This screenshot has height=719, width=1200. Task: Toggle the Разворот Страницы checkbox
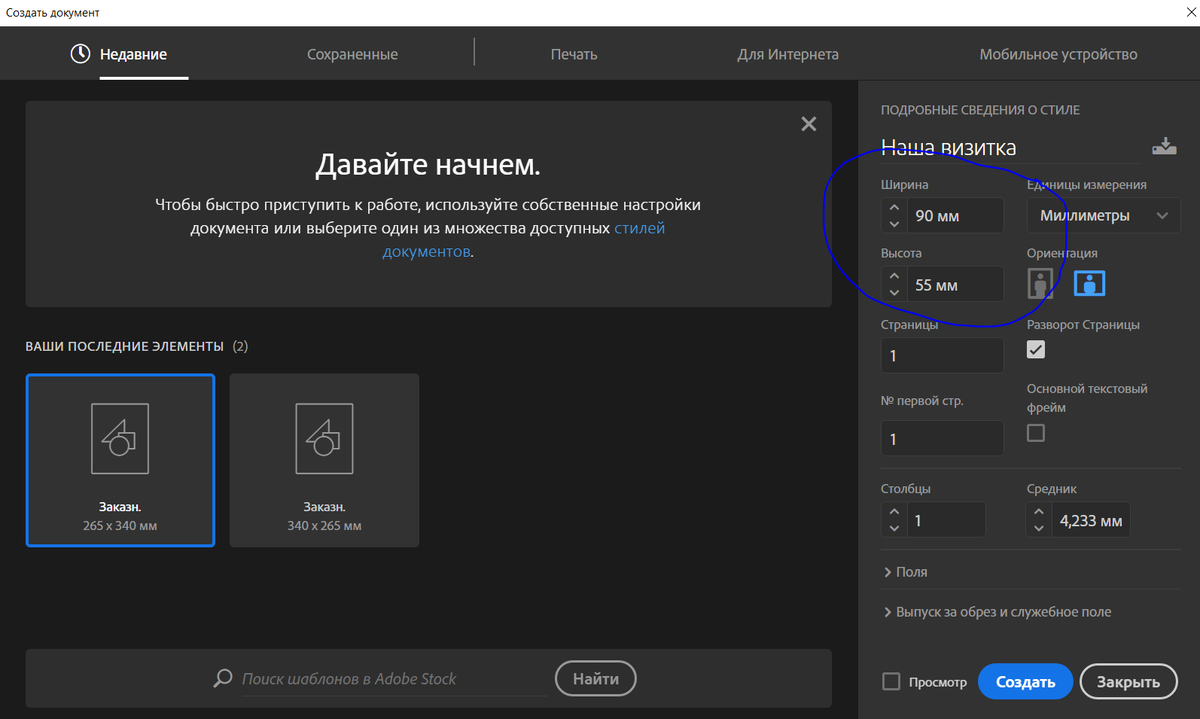coord(1036,349)
